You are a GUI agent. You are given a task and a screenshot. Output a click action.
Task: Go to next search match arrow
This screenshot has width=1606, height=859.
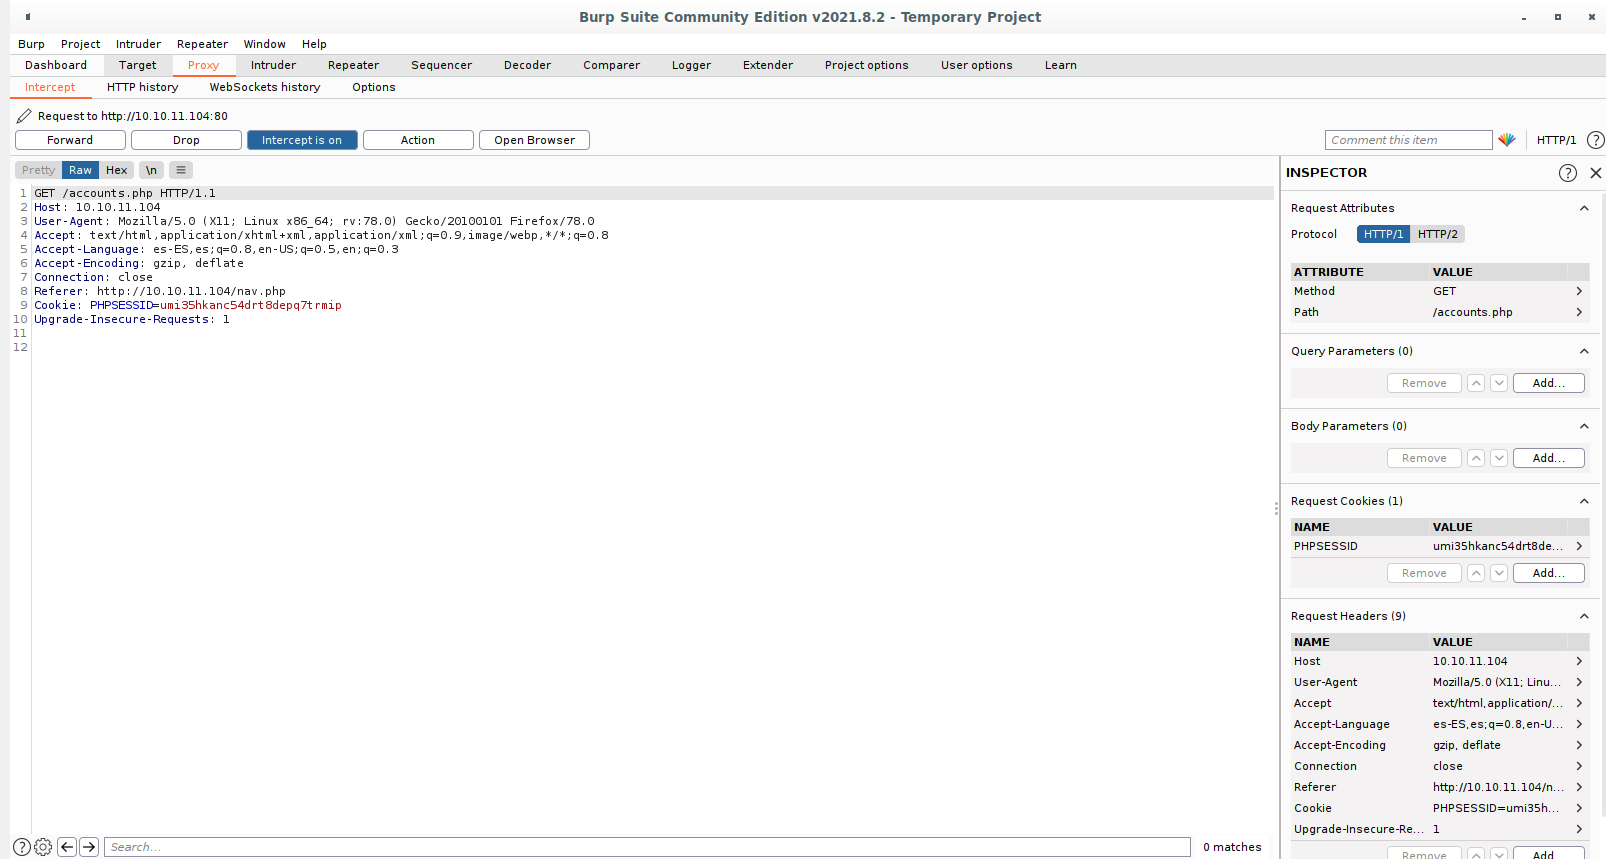(x=89, y=847)
